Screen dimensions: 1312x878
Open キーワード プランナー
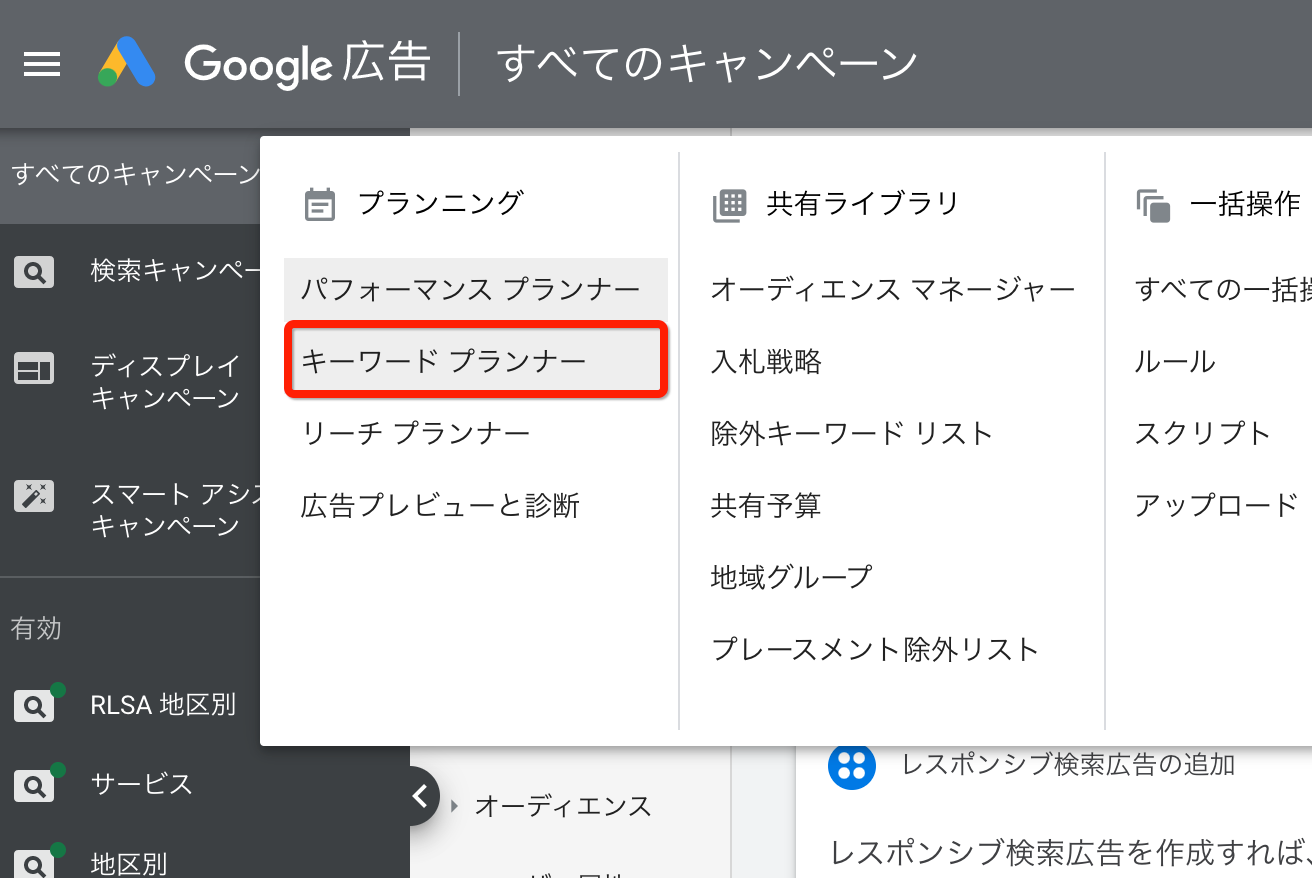pyautogui.click(x=476, y=361)
